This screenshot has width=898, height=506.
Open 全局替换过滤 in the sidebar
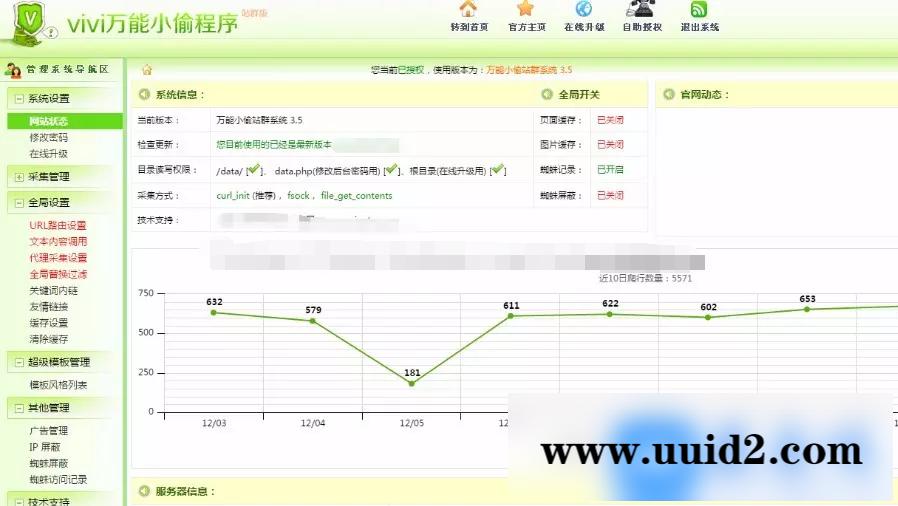click(x=58, y=274)
